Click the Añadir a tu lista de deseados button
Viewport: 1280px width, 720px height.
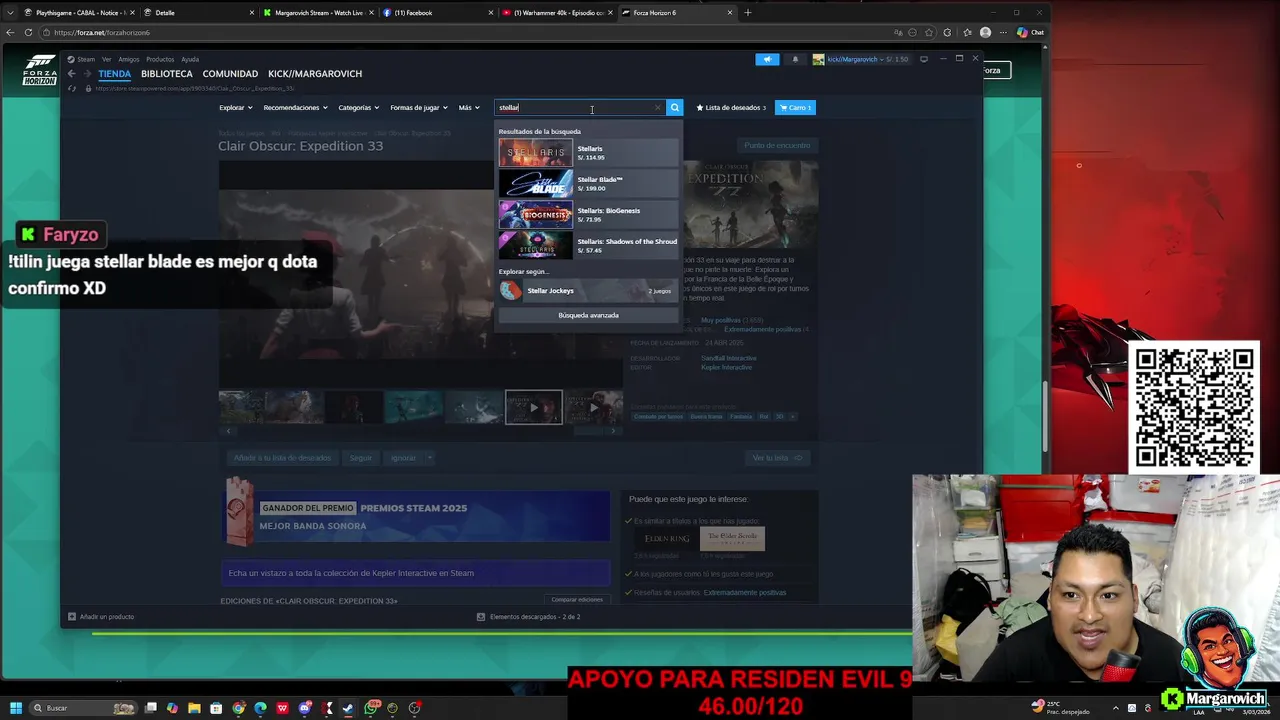[x=282, y=458]
